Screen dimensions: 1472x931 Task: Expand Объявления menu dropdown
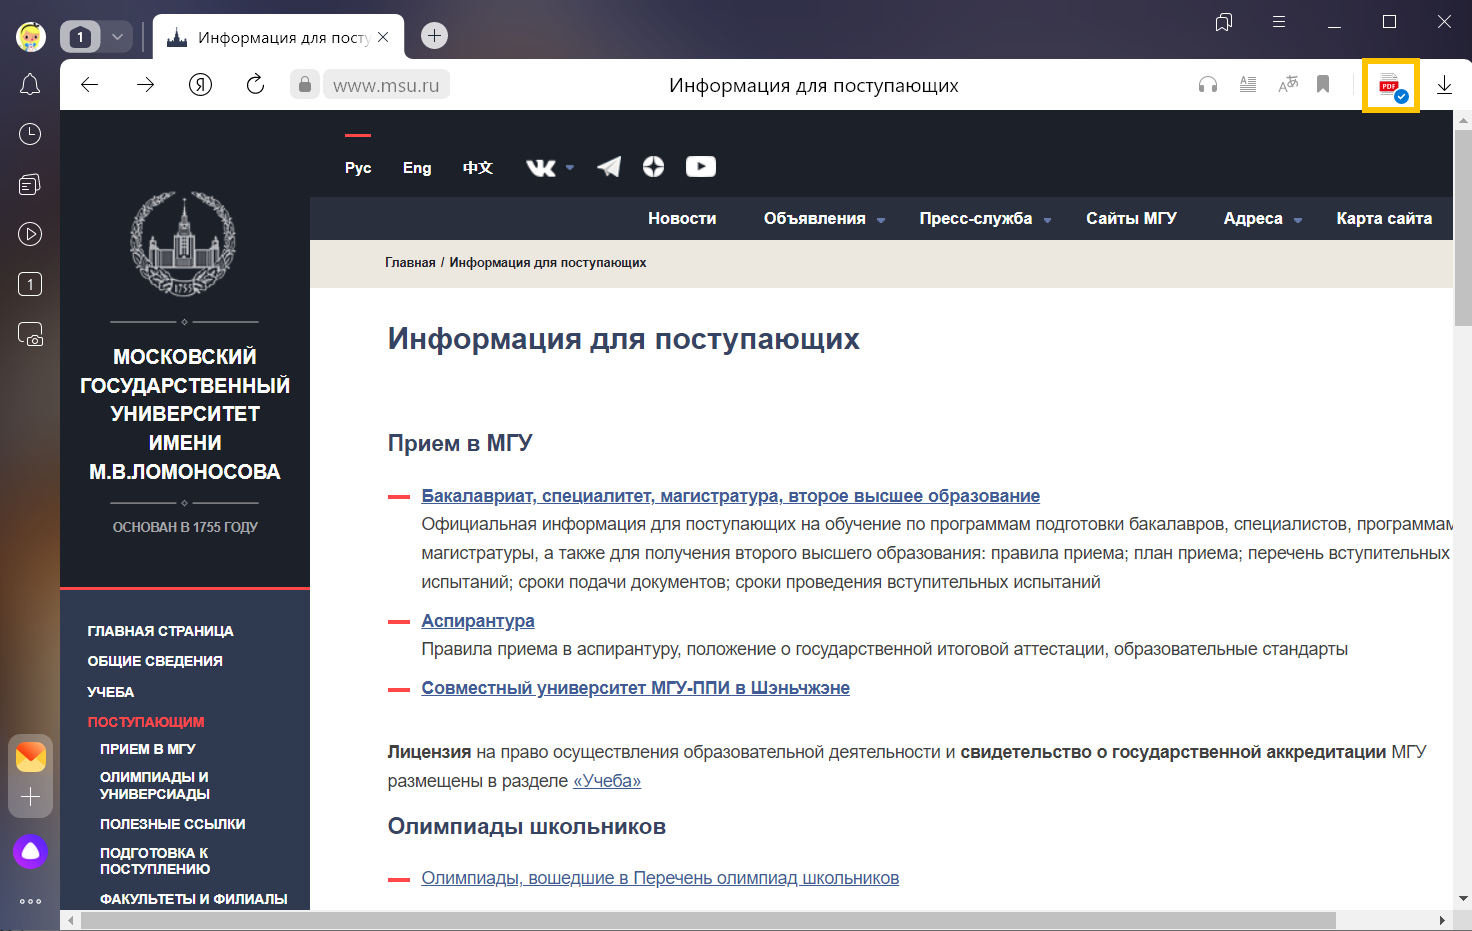[881, 220]
